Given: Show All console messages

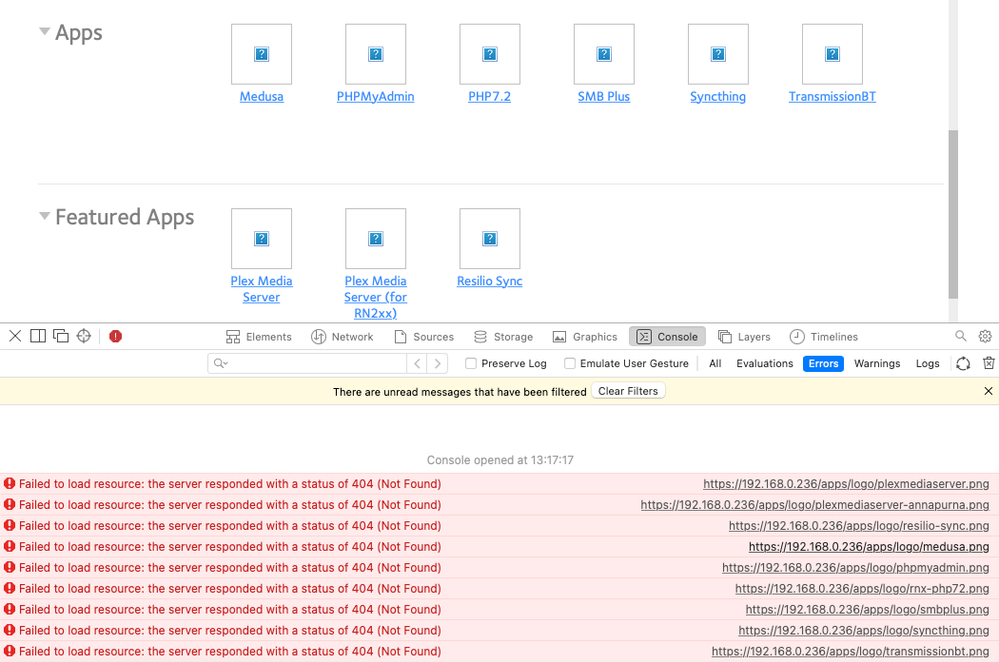Looking at the screenshot, I should click(x=715, y=363).
